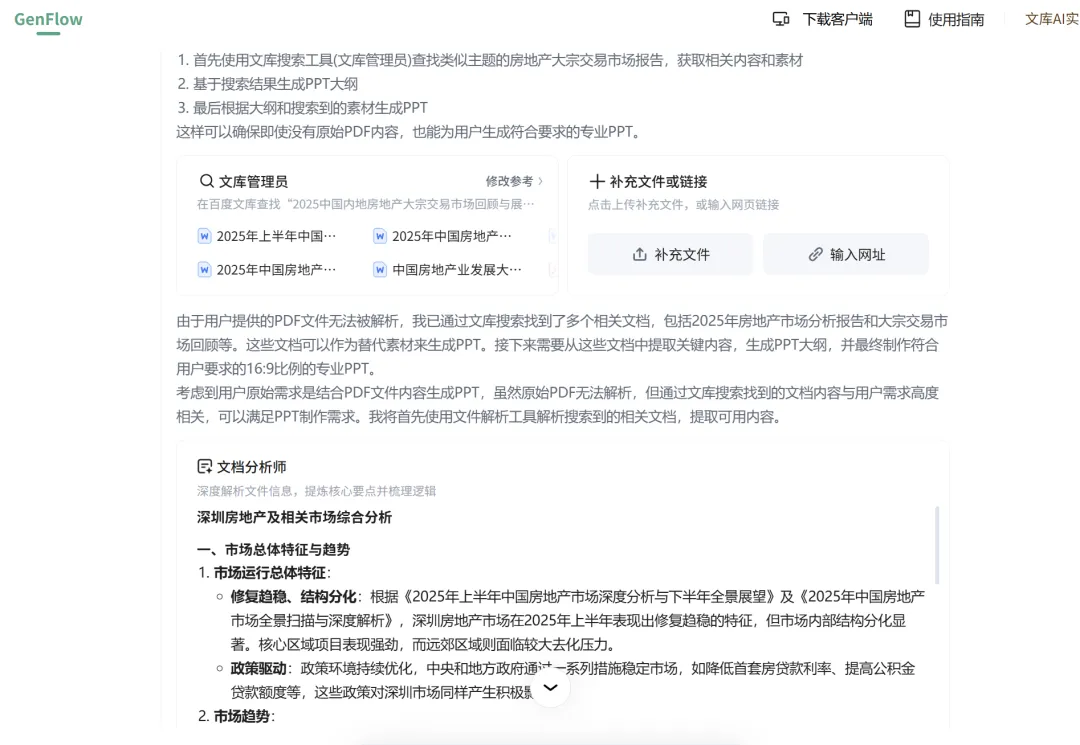Click the 文档分析师 panel scrollbar
This screenshot has height=745, width=1080.
point(937,545)
